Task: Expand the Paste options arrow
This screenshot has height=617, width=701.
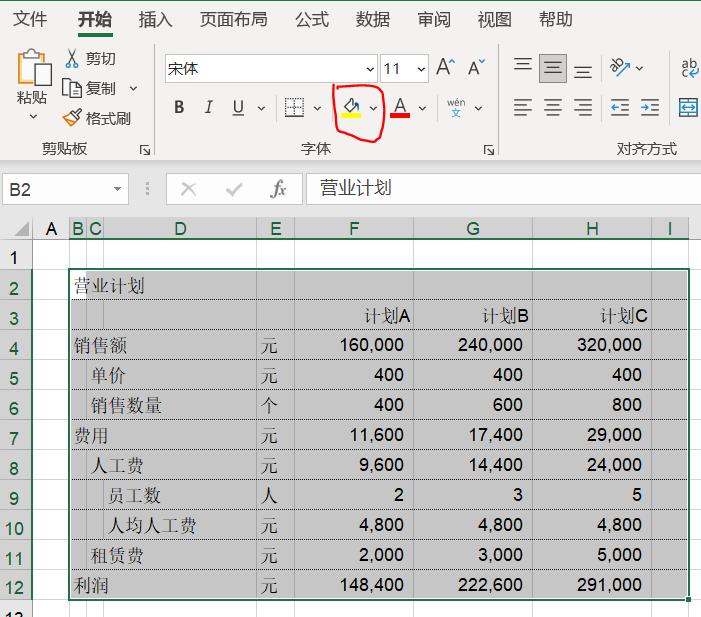Action: click(33, 117)
